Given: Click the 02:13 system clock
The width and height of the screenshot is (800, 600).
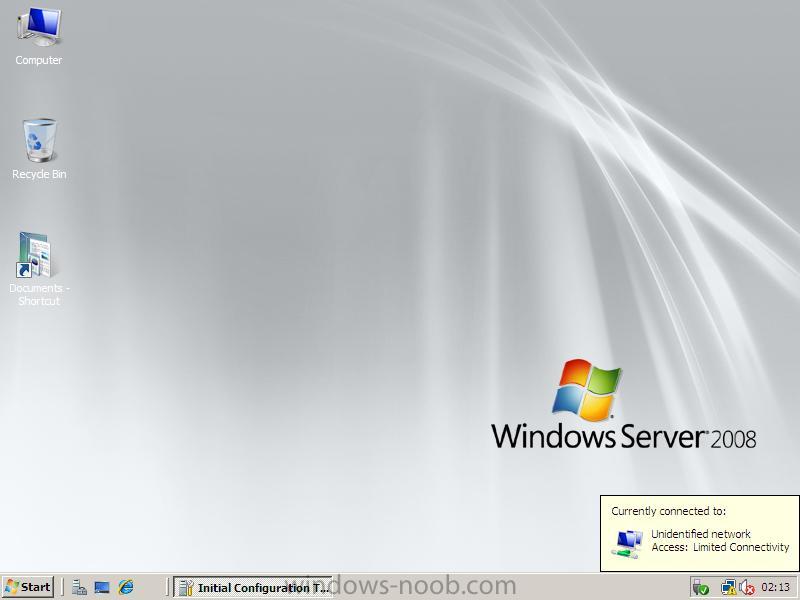Looking at the screenshot, I should point(776,587).
